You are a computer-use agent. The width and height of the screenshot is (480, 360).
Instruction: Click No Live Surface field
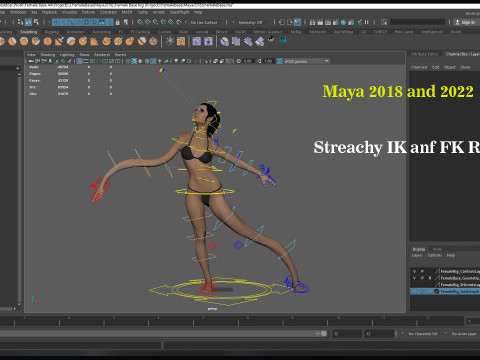(x=204, y=22)
